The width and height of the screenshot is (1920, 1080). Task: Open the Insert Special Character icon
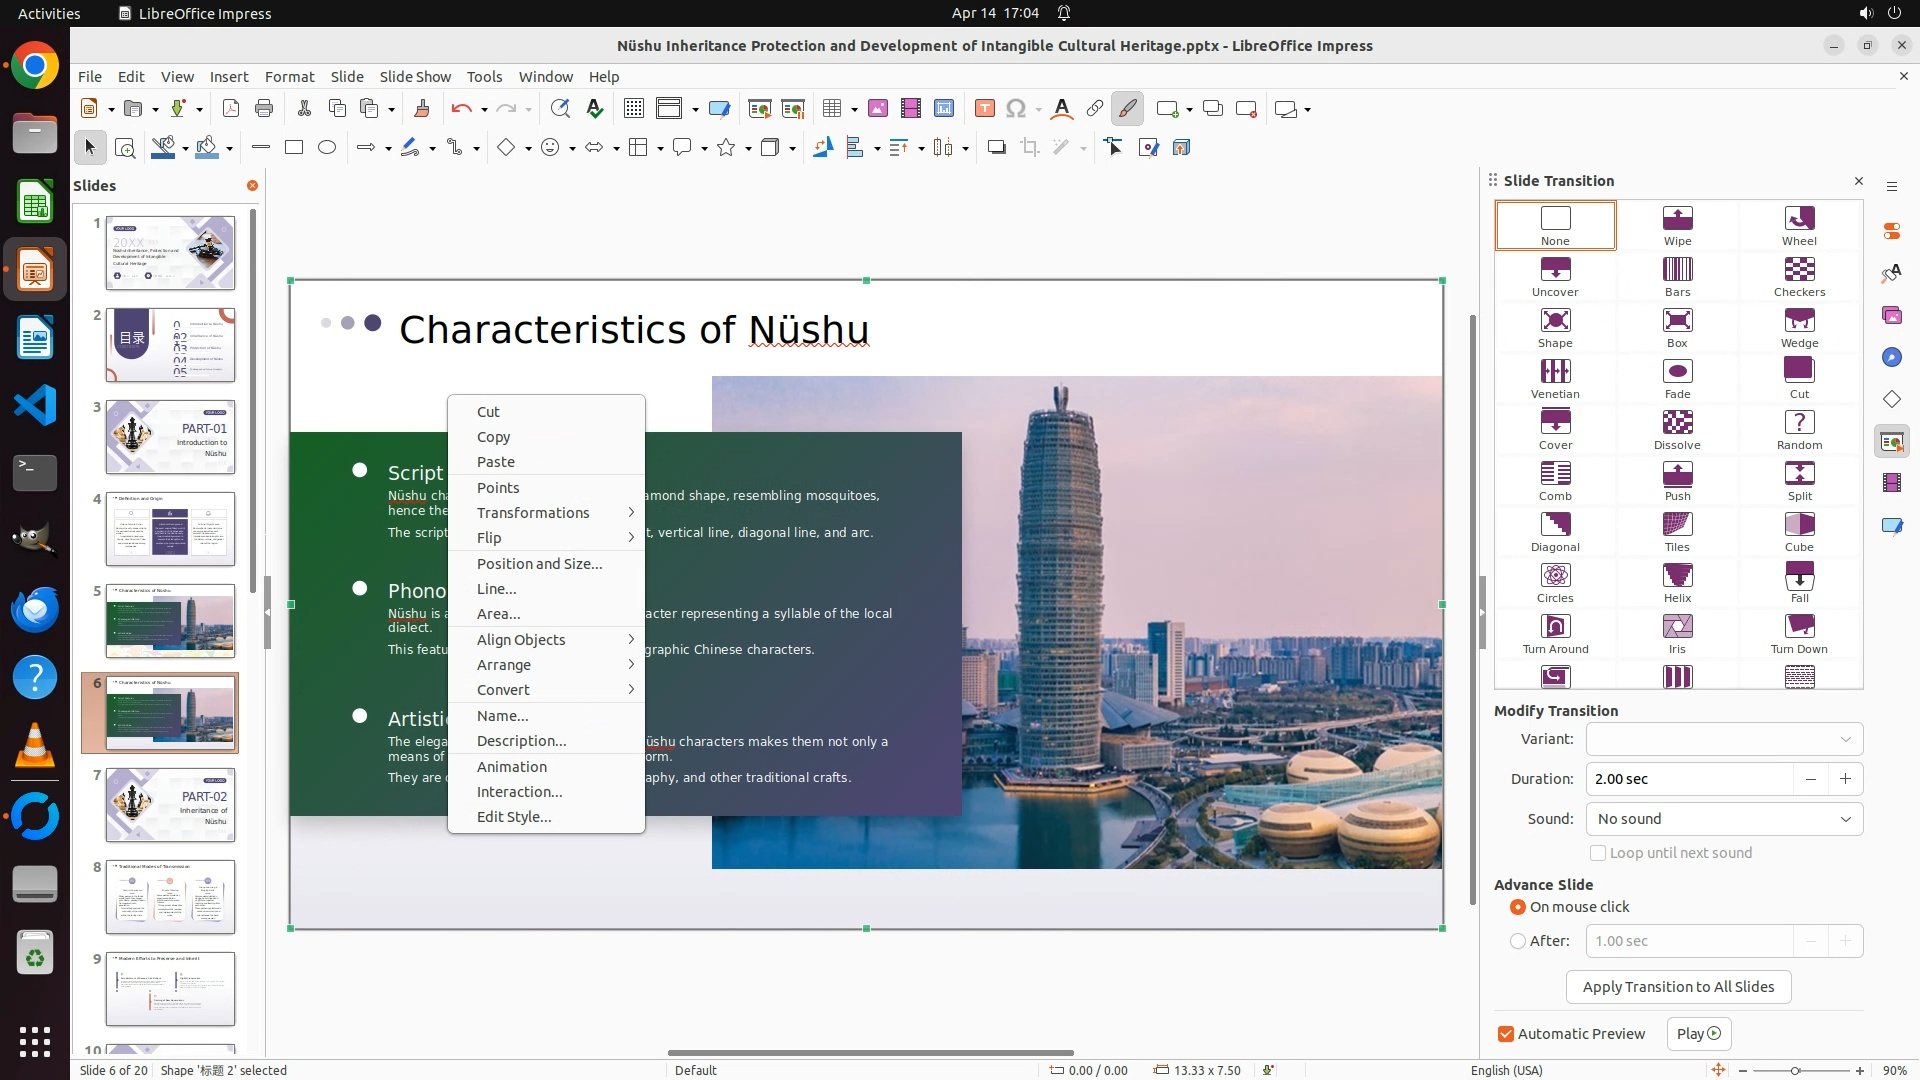[x=1016, y=109]
